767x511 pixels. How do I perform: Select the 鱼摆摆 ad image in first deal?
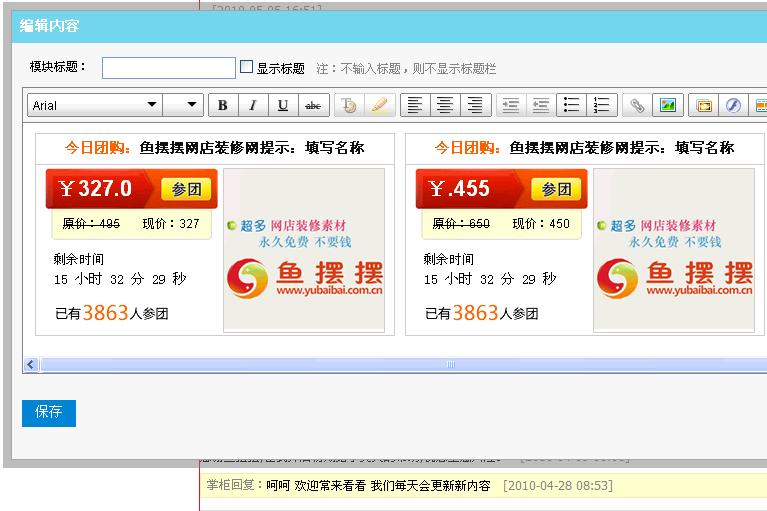pos(304,250)
